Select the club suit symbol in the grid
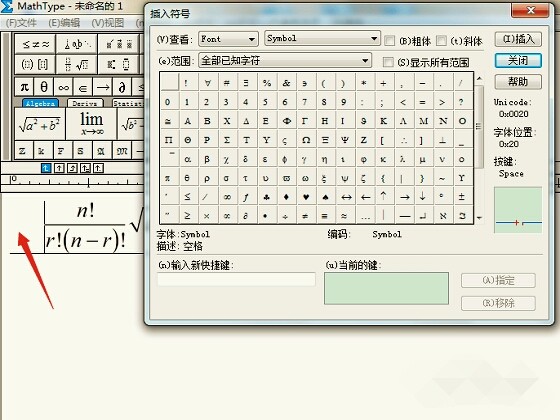Screen dimensions: 560x420 [x=266, y=197]
